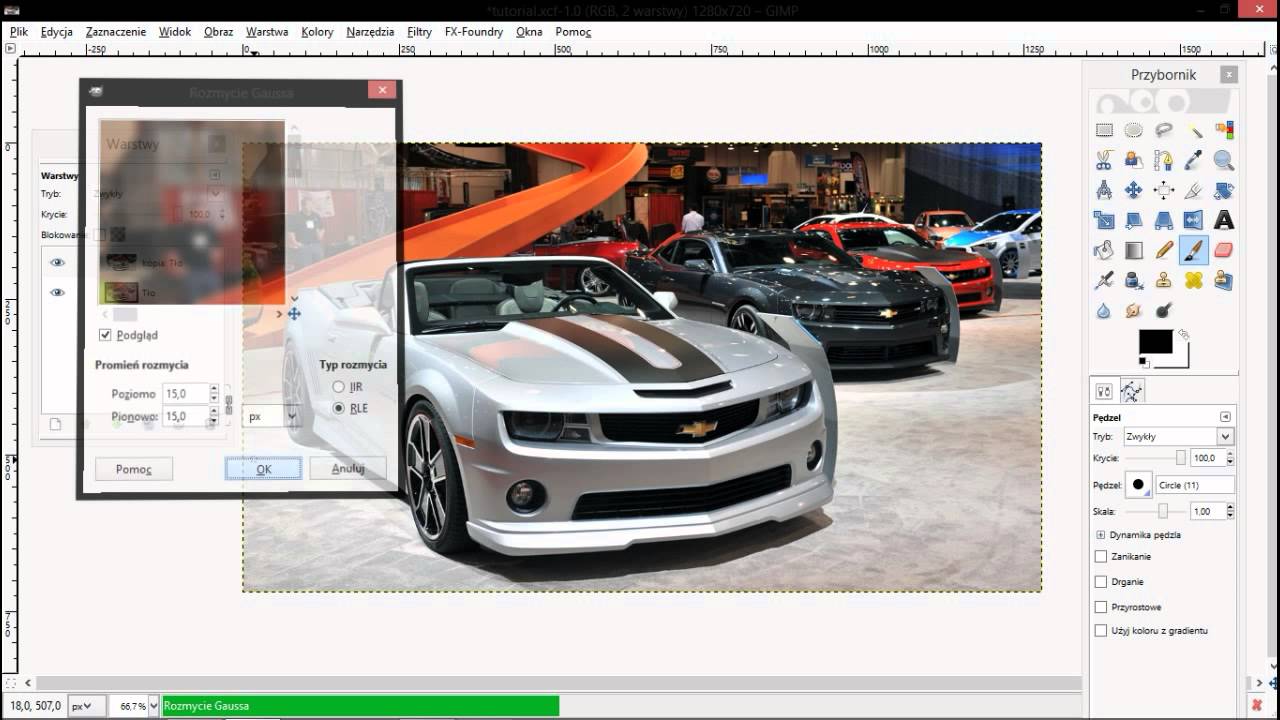
Task: Toggle the Podgląd preview checkbox
Action: click(105, 335)
